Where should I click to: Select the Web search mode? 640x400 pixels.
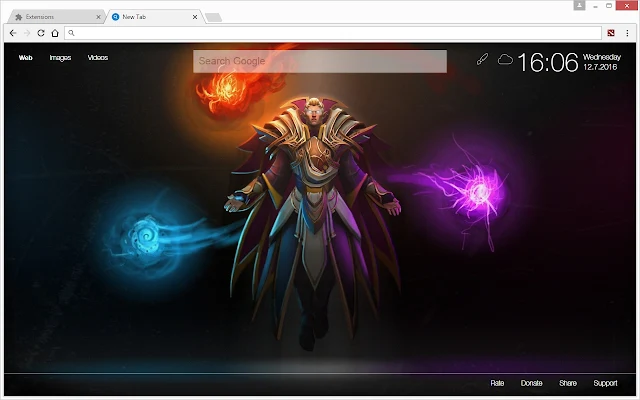pos(25,58)
